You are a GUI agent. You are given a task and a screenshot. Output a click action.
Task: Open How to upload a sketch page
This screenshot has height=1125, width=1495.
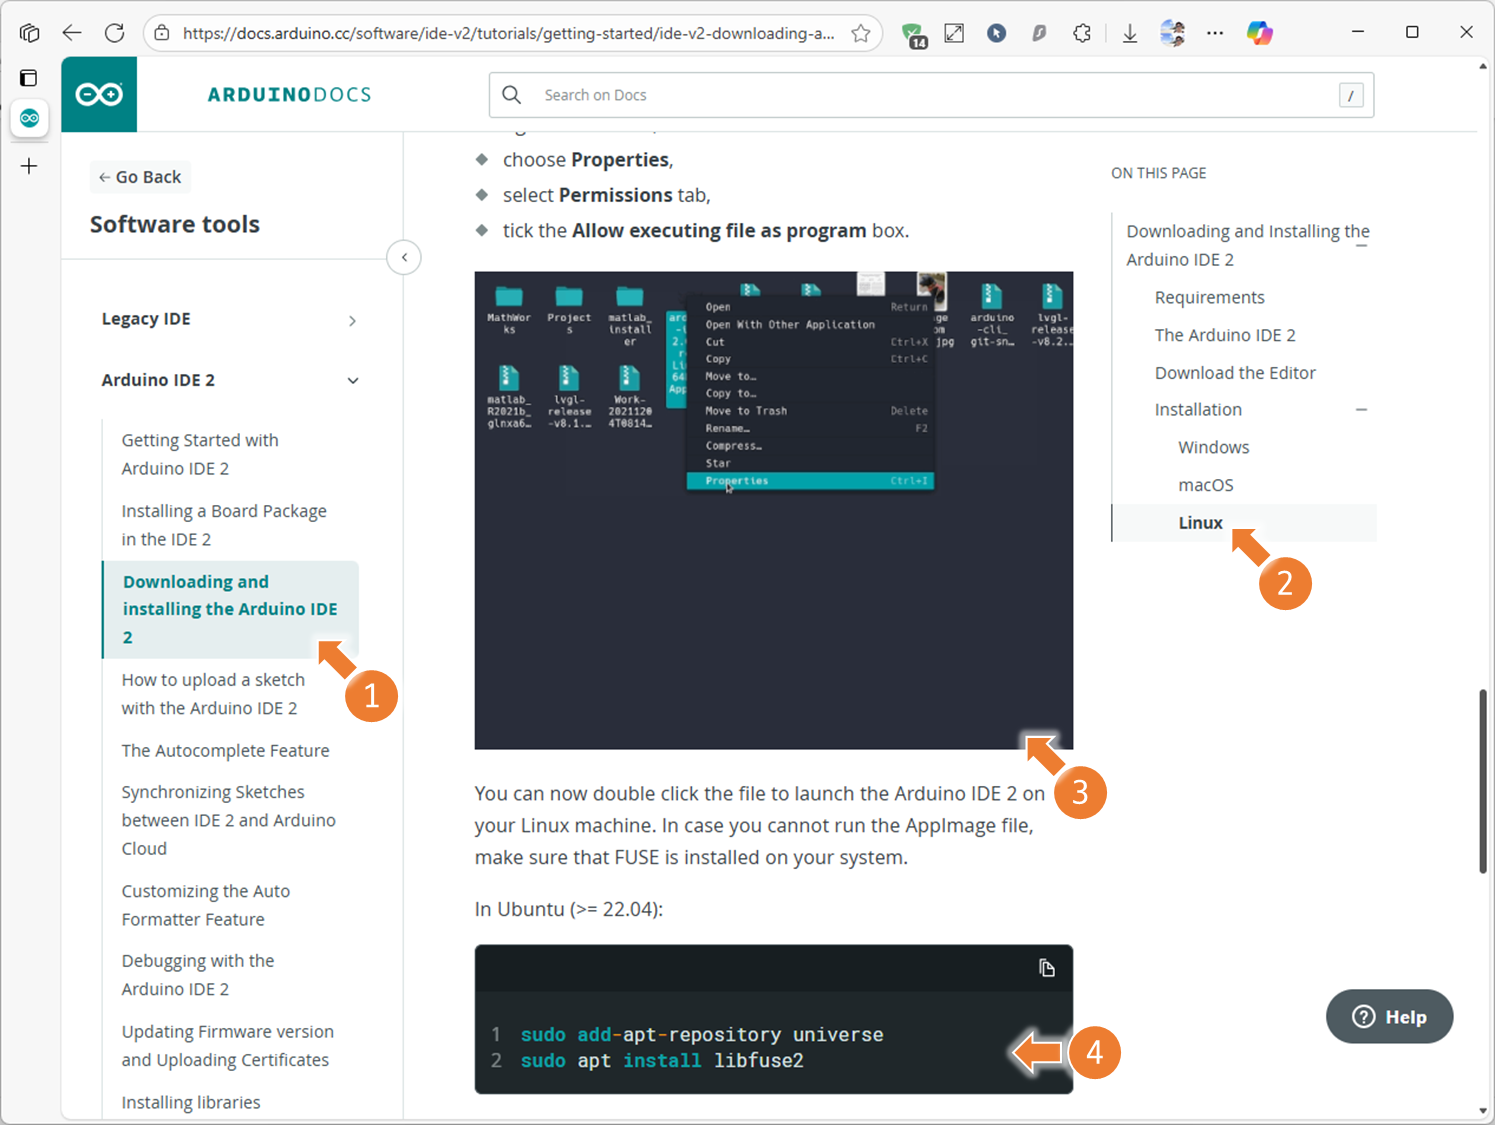pyautogui.click(x=213, y=694)
